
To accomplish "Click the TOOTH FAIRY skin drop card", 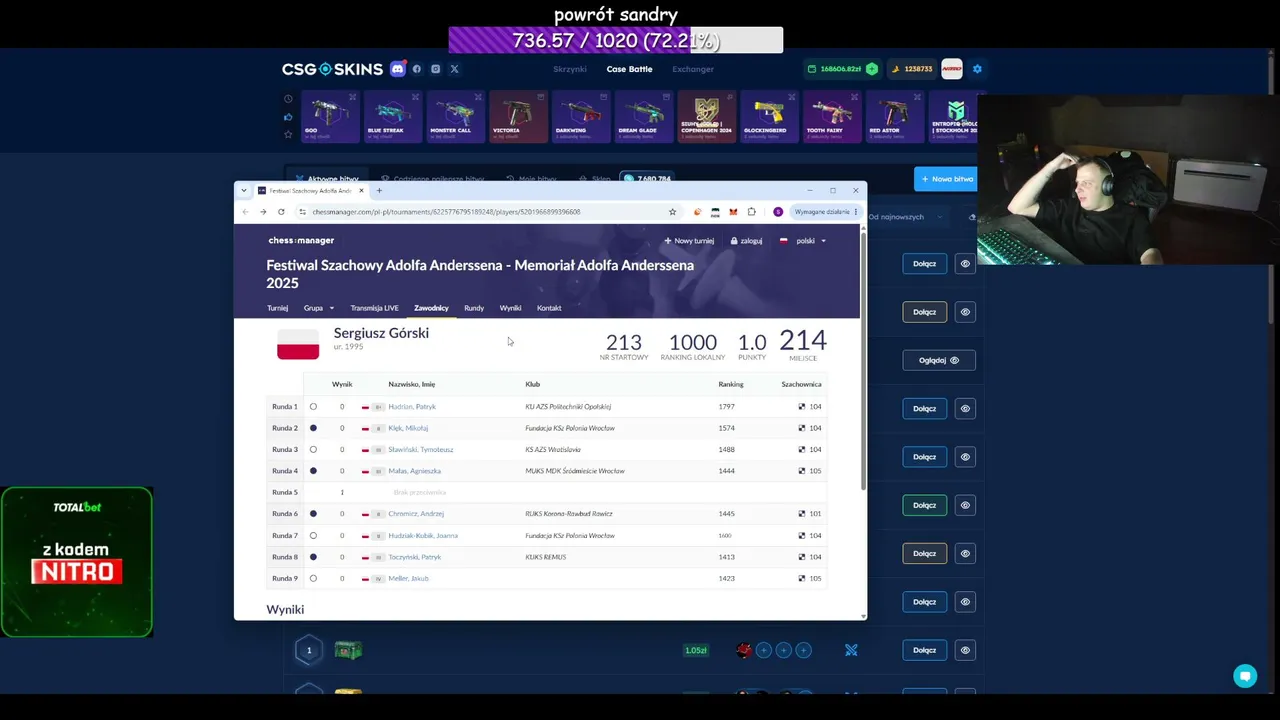I will 832,117.
